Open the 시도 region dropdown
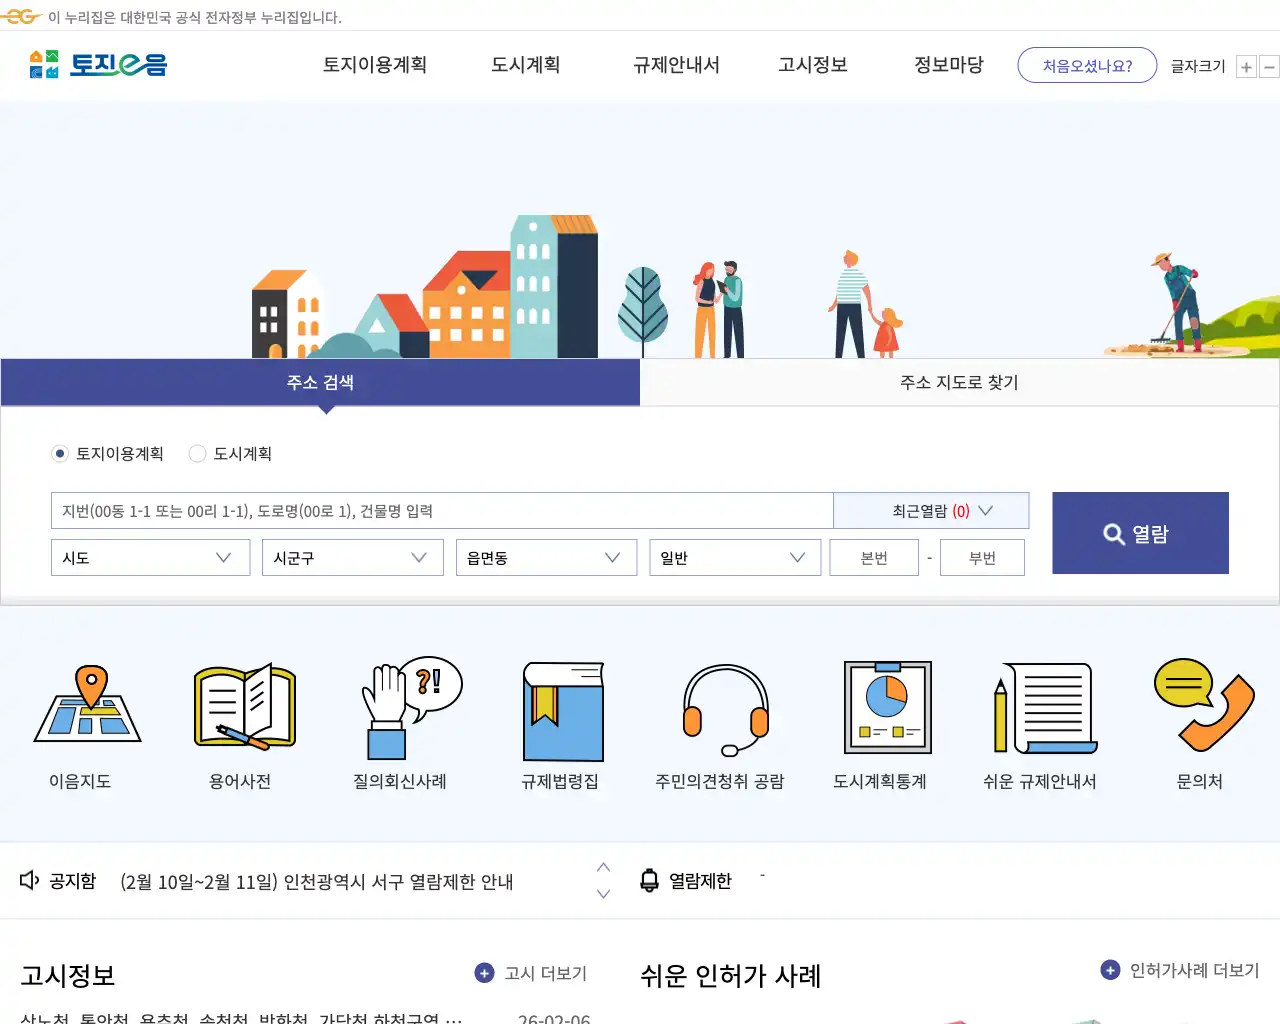Viewport: 1280px width, 1024px height. 150,557
